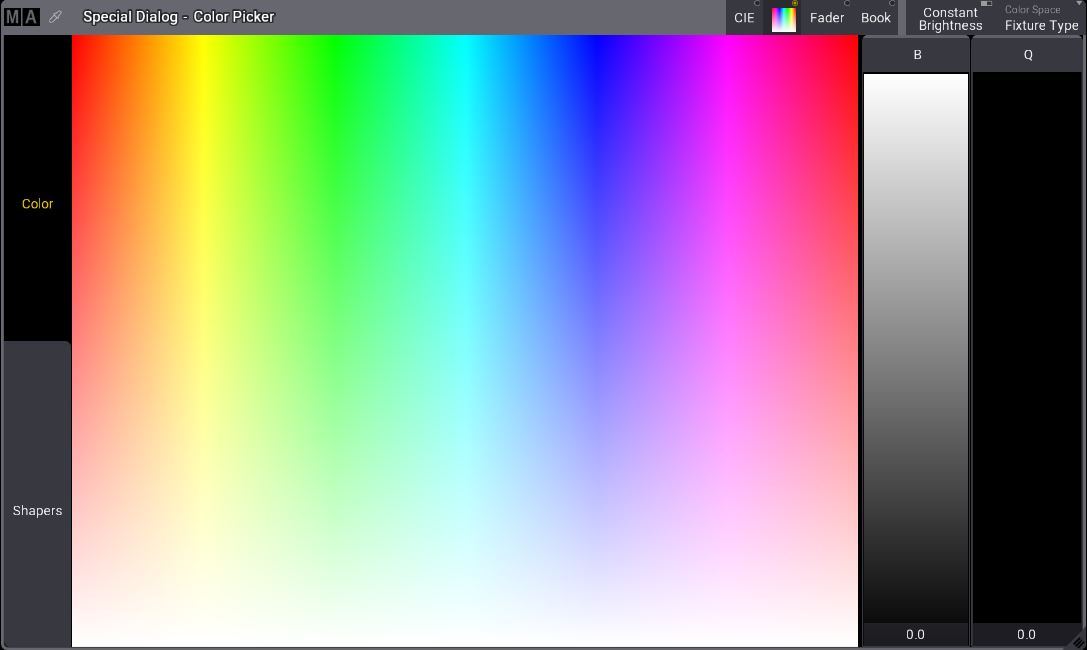1087x650 pixels.
Task: Switch to Fader color mode
Action: point(827,18)
